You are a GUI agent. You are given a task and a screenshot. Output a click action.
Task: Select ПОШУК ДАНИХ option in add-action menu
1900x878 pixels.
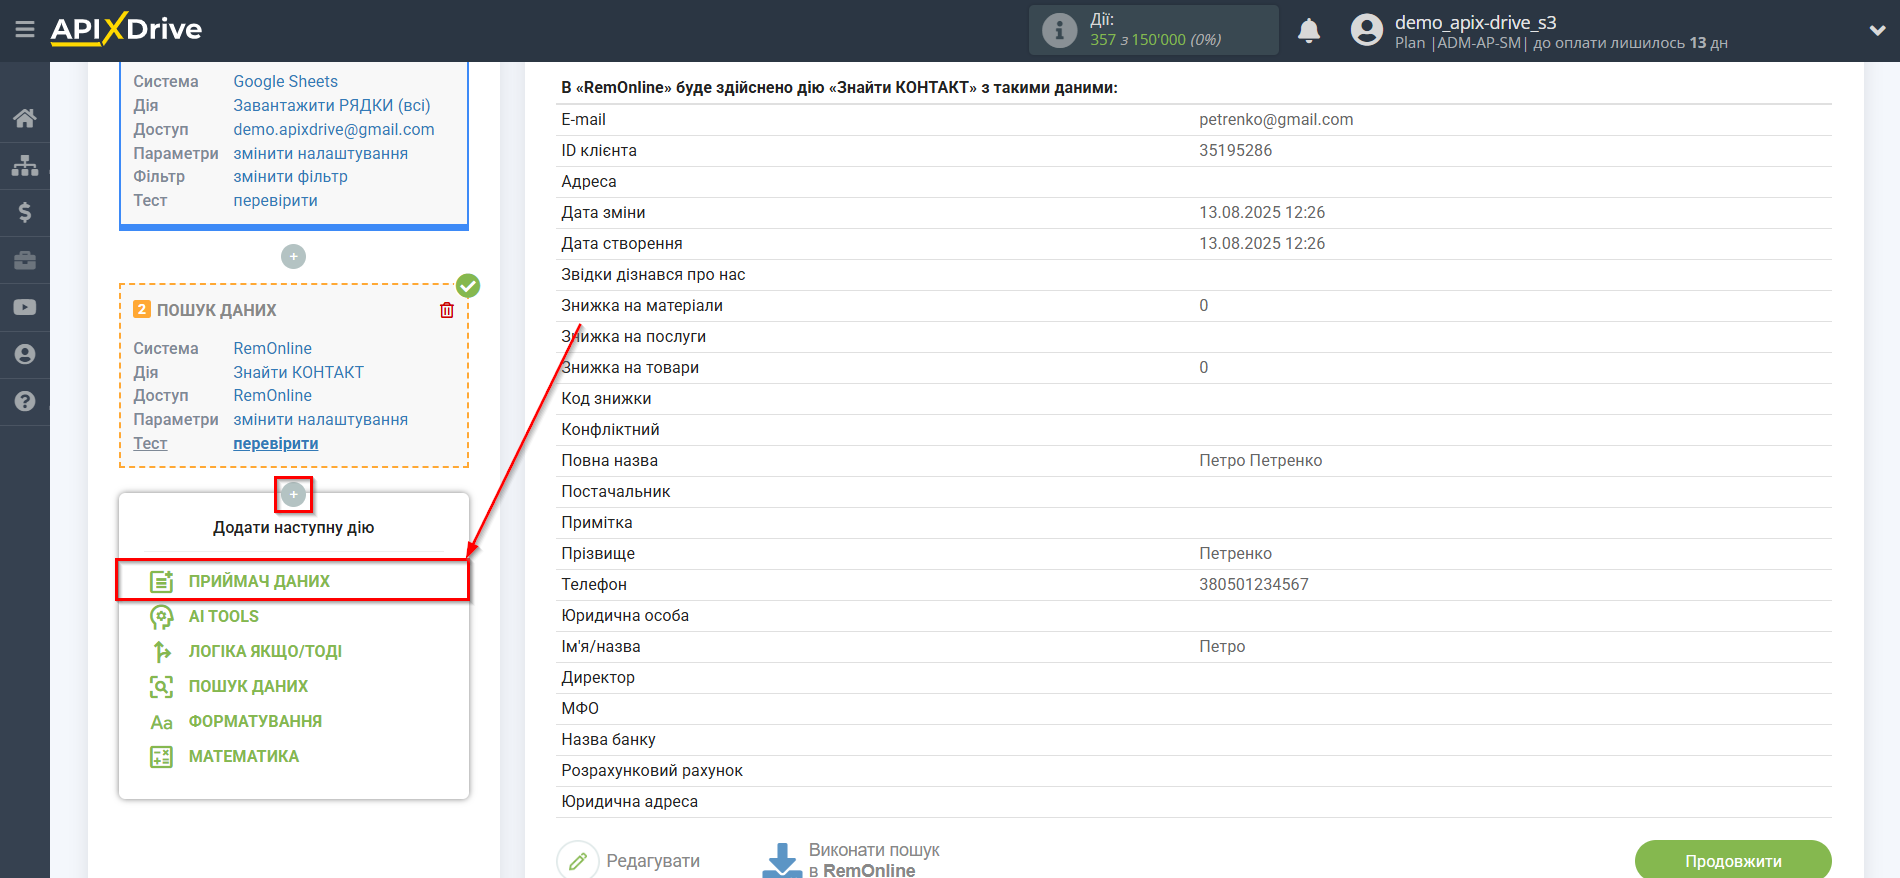(x=248, y=687)
